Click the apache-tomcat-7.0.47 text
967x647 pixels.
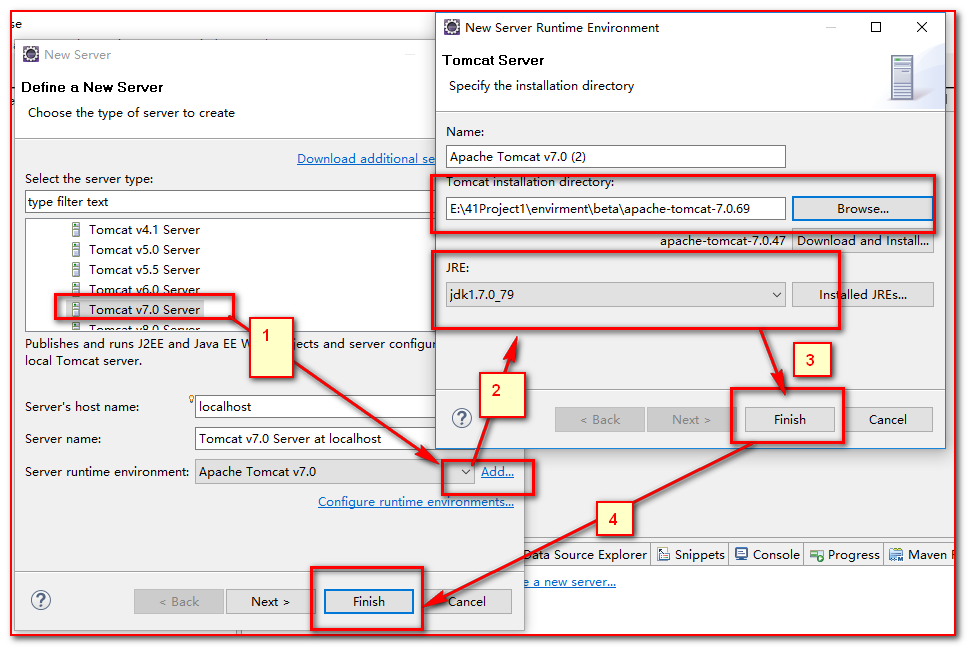tap(723, 241)
